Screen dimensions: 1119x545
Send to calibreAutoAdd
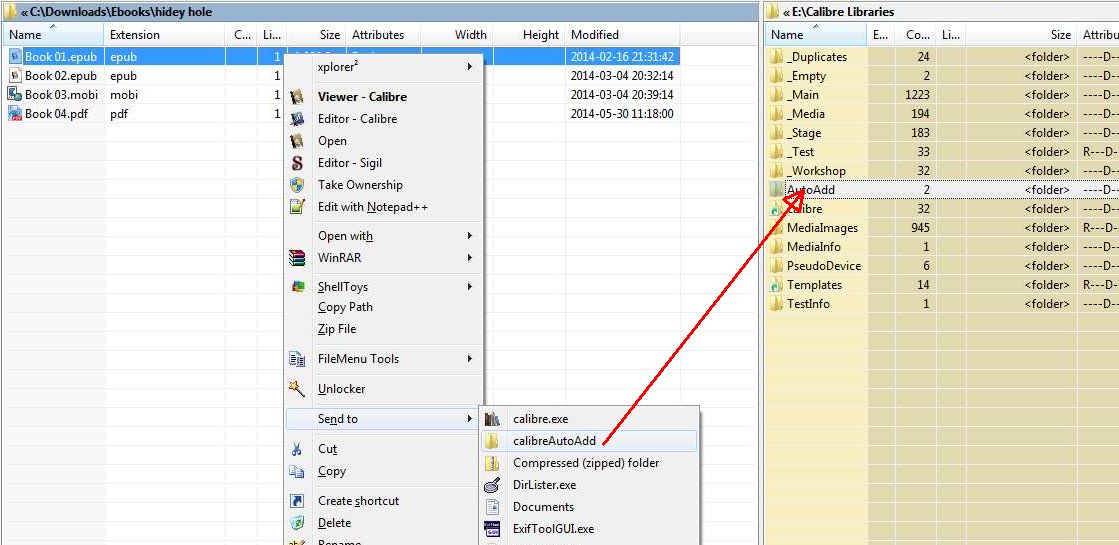click(x=589, y=442)
